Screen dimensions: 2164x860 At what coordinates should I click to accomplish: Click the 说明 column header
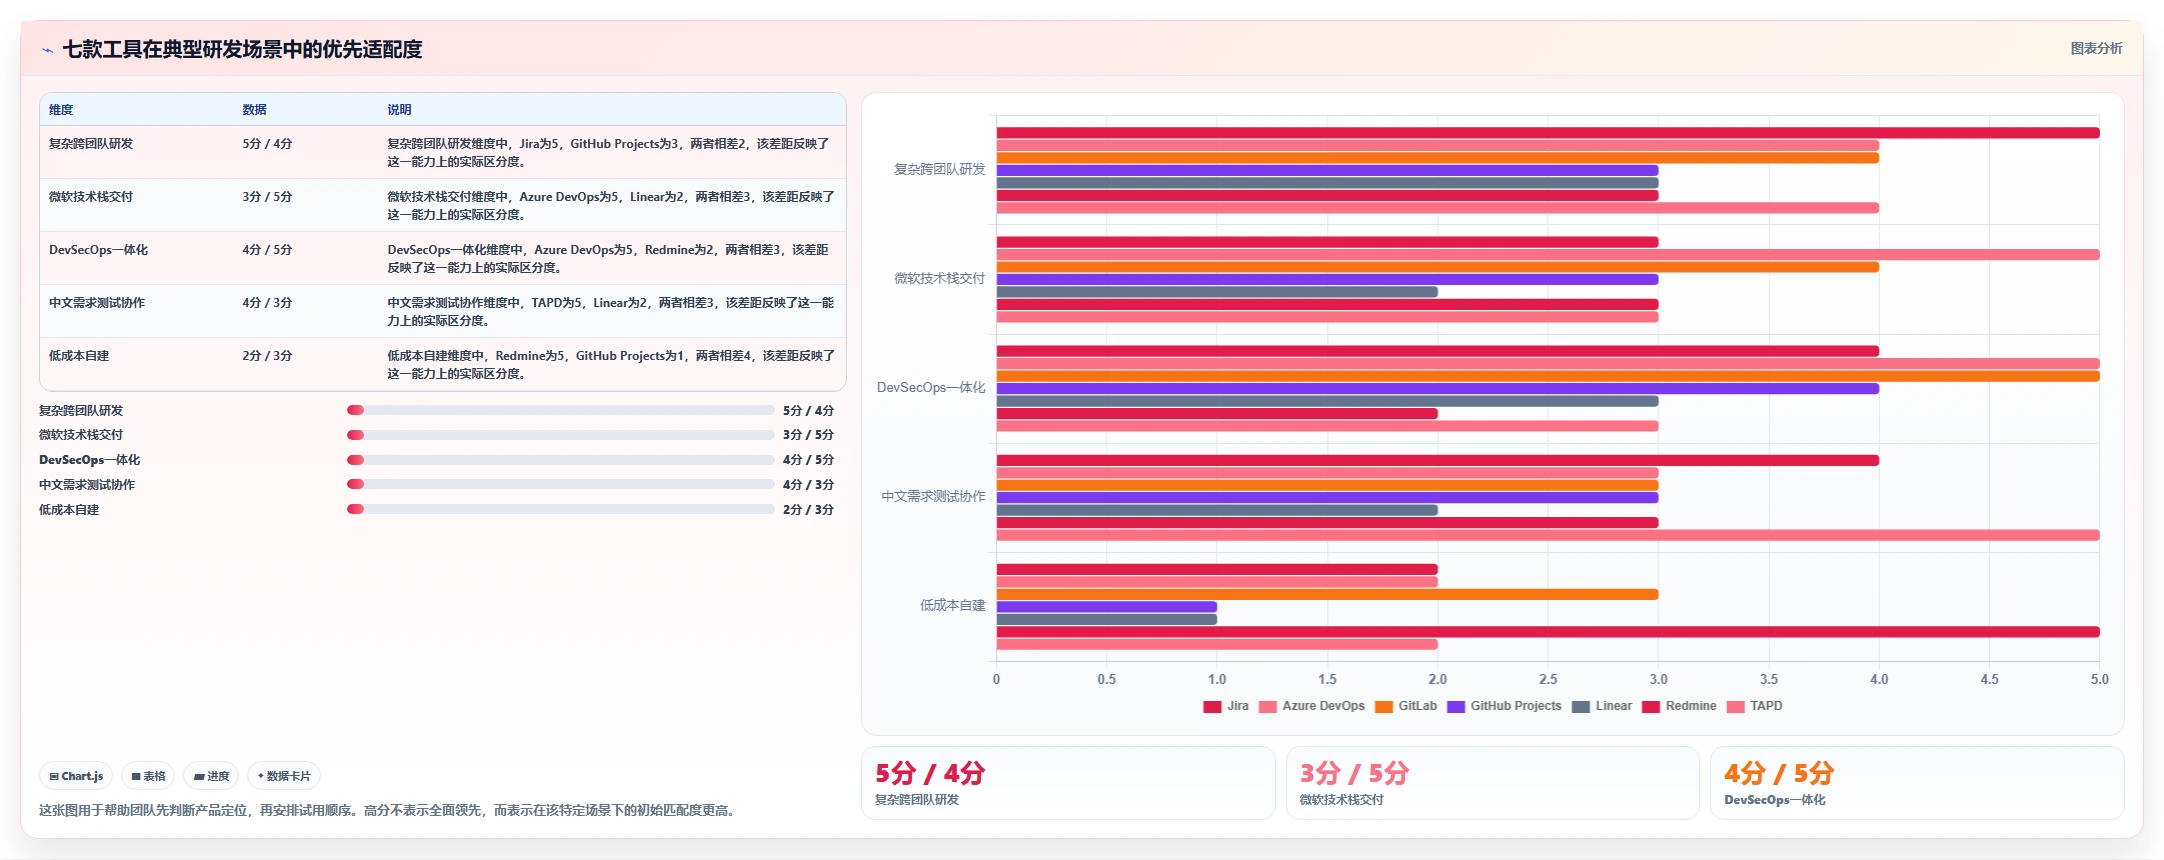click(399, 110)
